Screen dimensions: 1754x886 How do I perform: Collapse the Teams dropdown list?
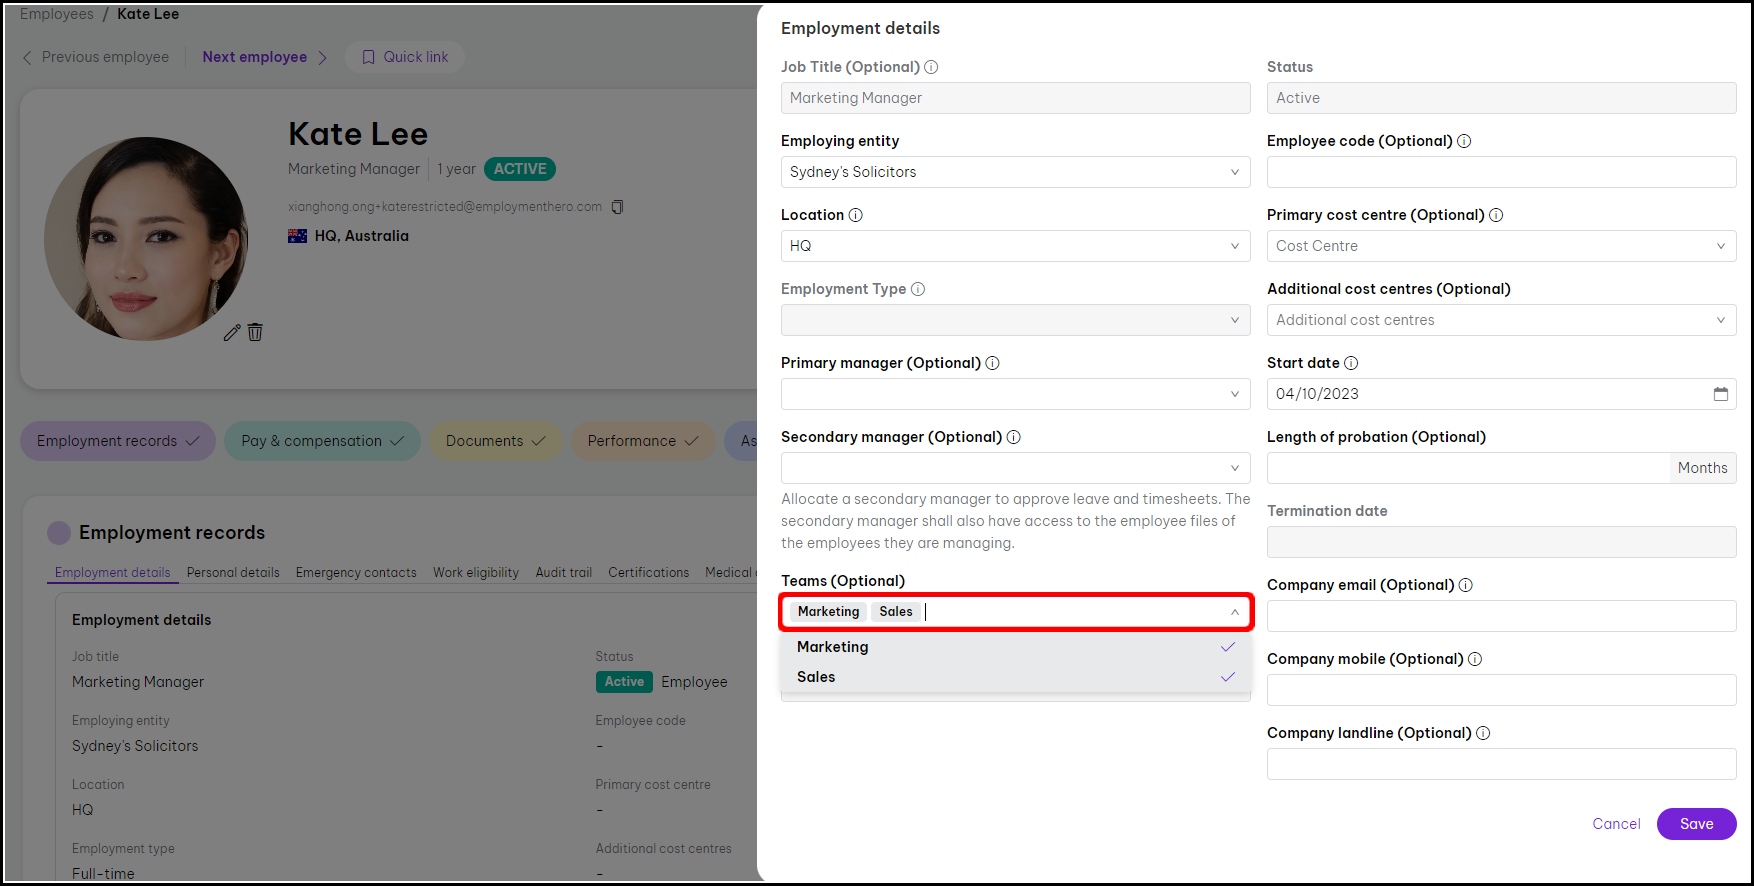point(1234,612)
